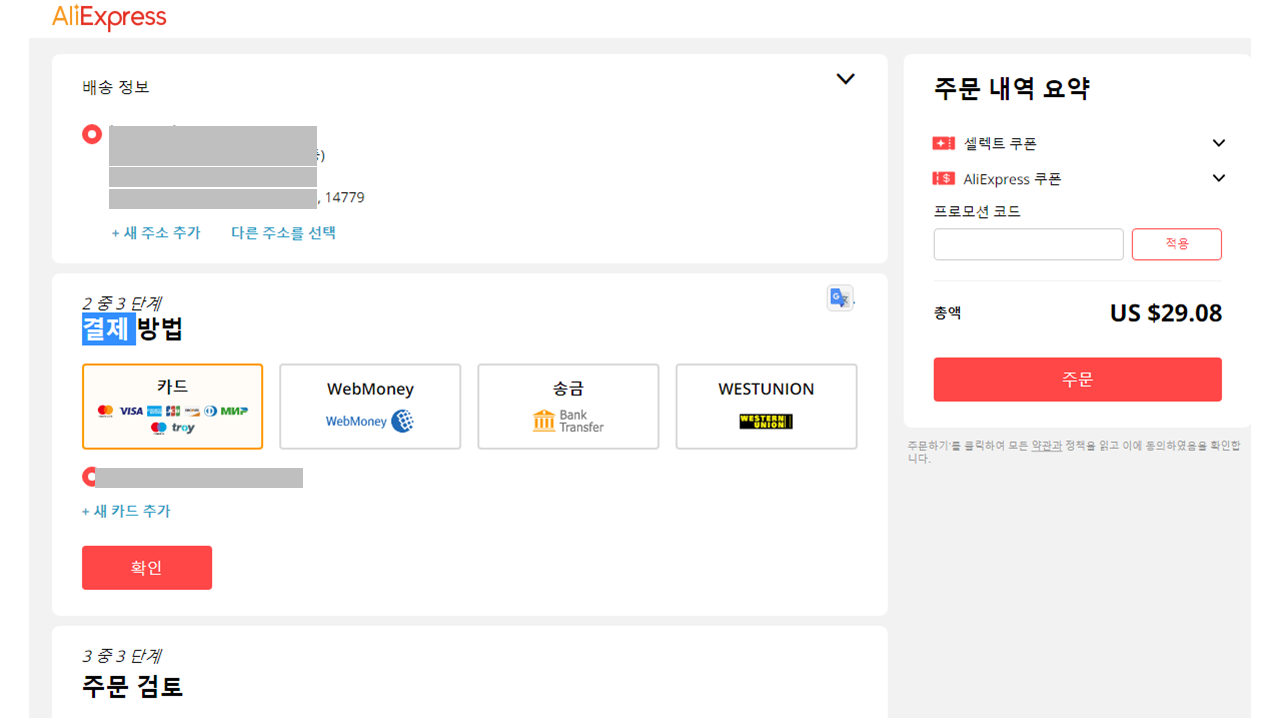Apply the promo code with 적용
The height and width of the screenshot is (720, 1280).
(1177, 244)
